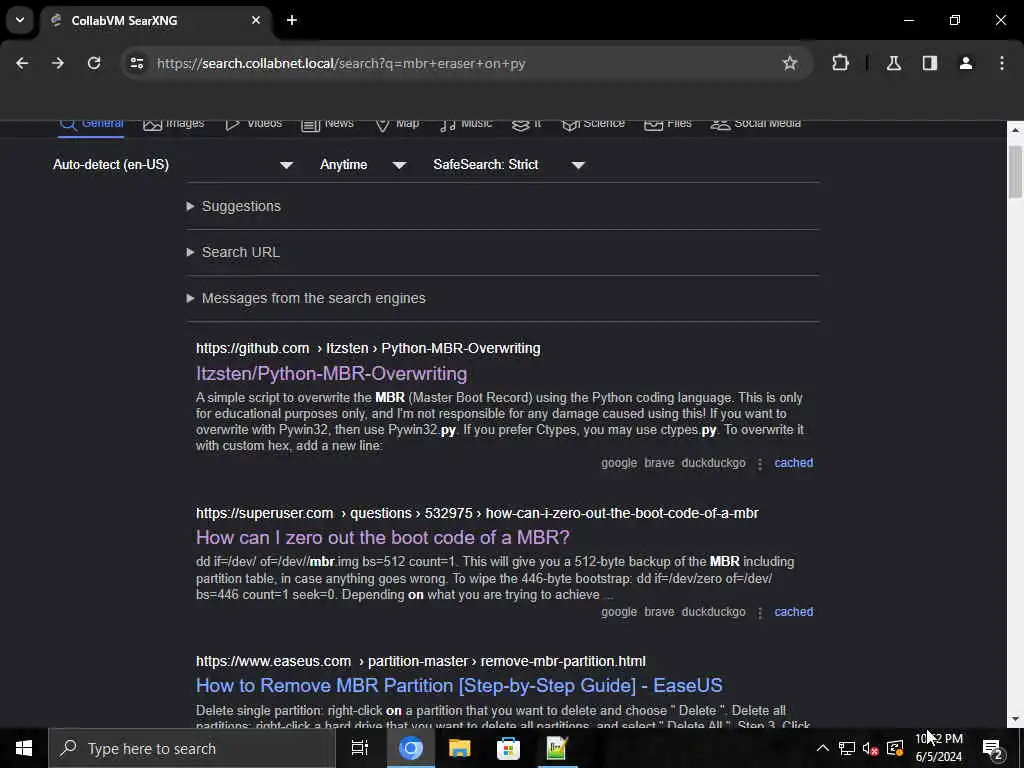This screenshot has width=1024, height=768.
Task: Switch to Images search category
Action: coord(174,123)
